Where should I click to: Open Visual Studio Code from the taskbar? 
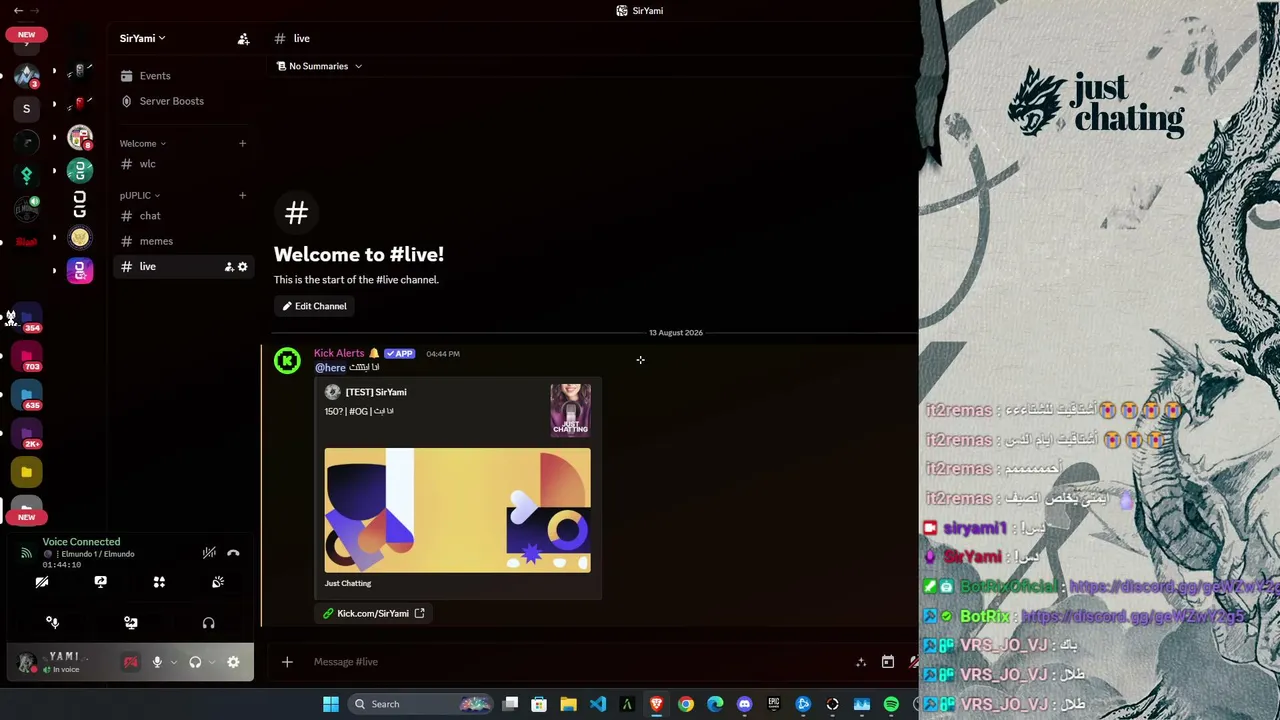click(598, 704)
